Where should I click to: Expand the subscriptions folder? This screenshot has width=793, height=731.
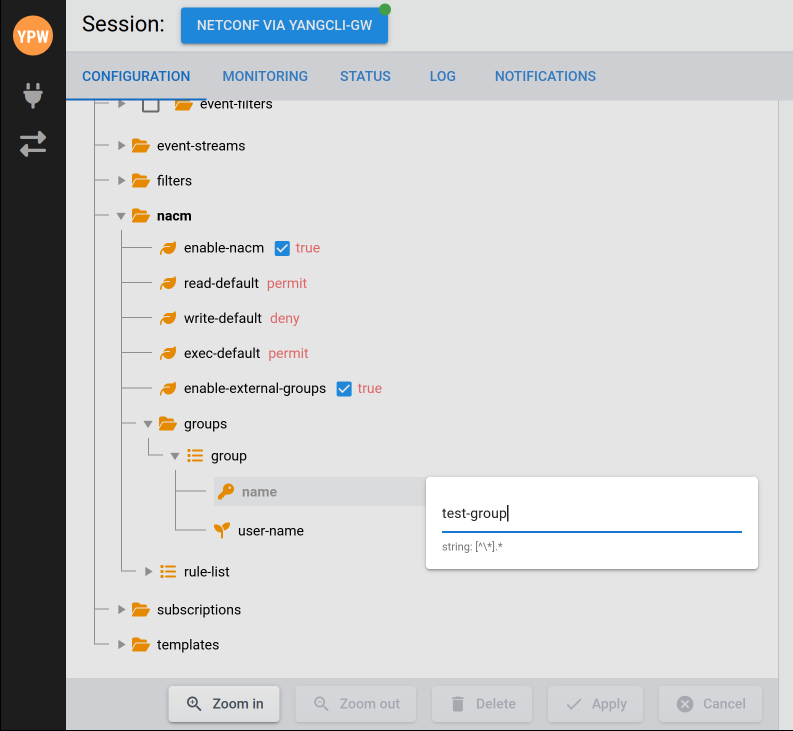coord(121,610)
